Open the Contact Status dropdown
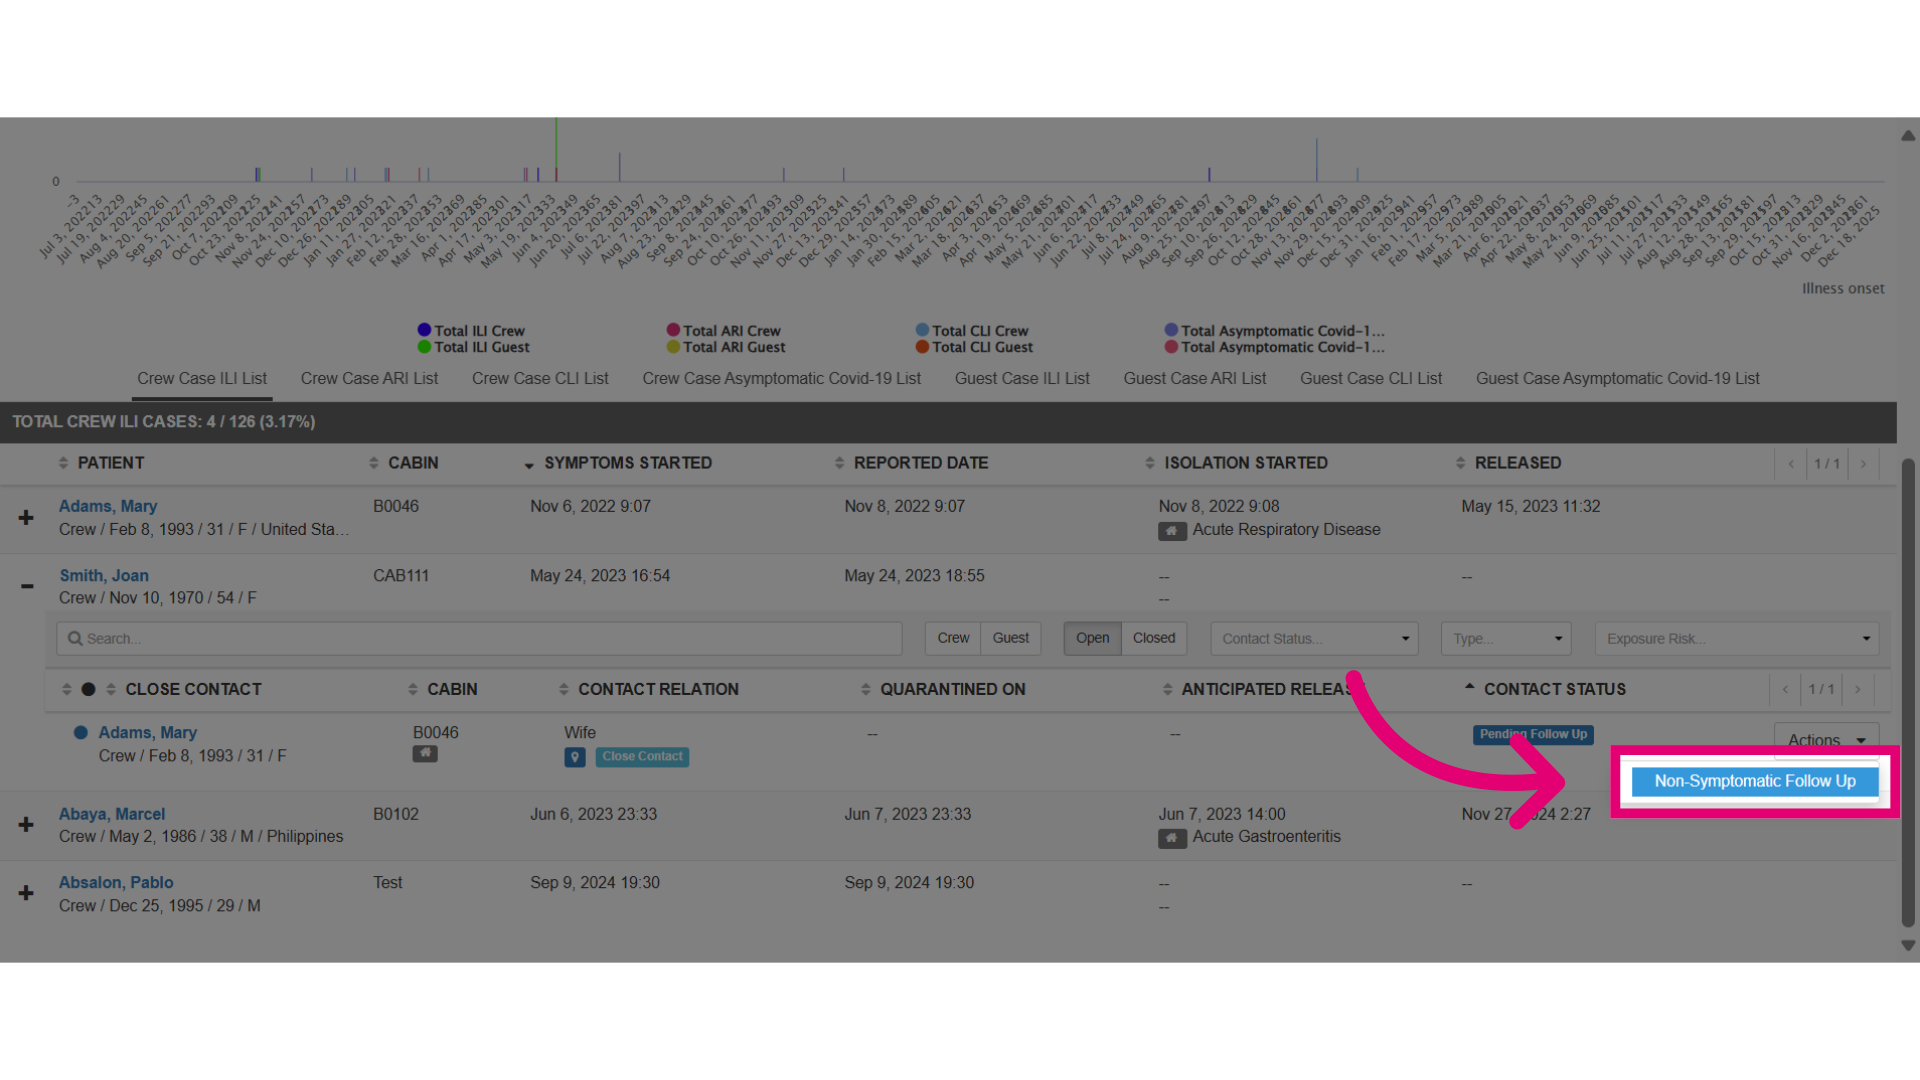The image size is (1920, 1080). (1314, 639)
